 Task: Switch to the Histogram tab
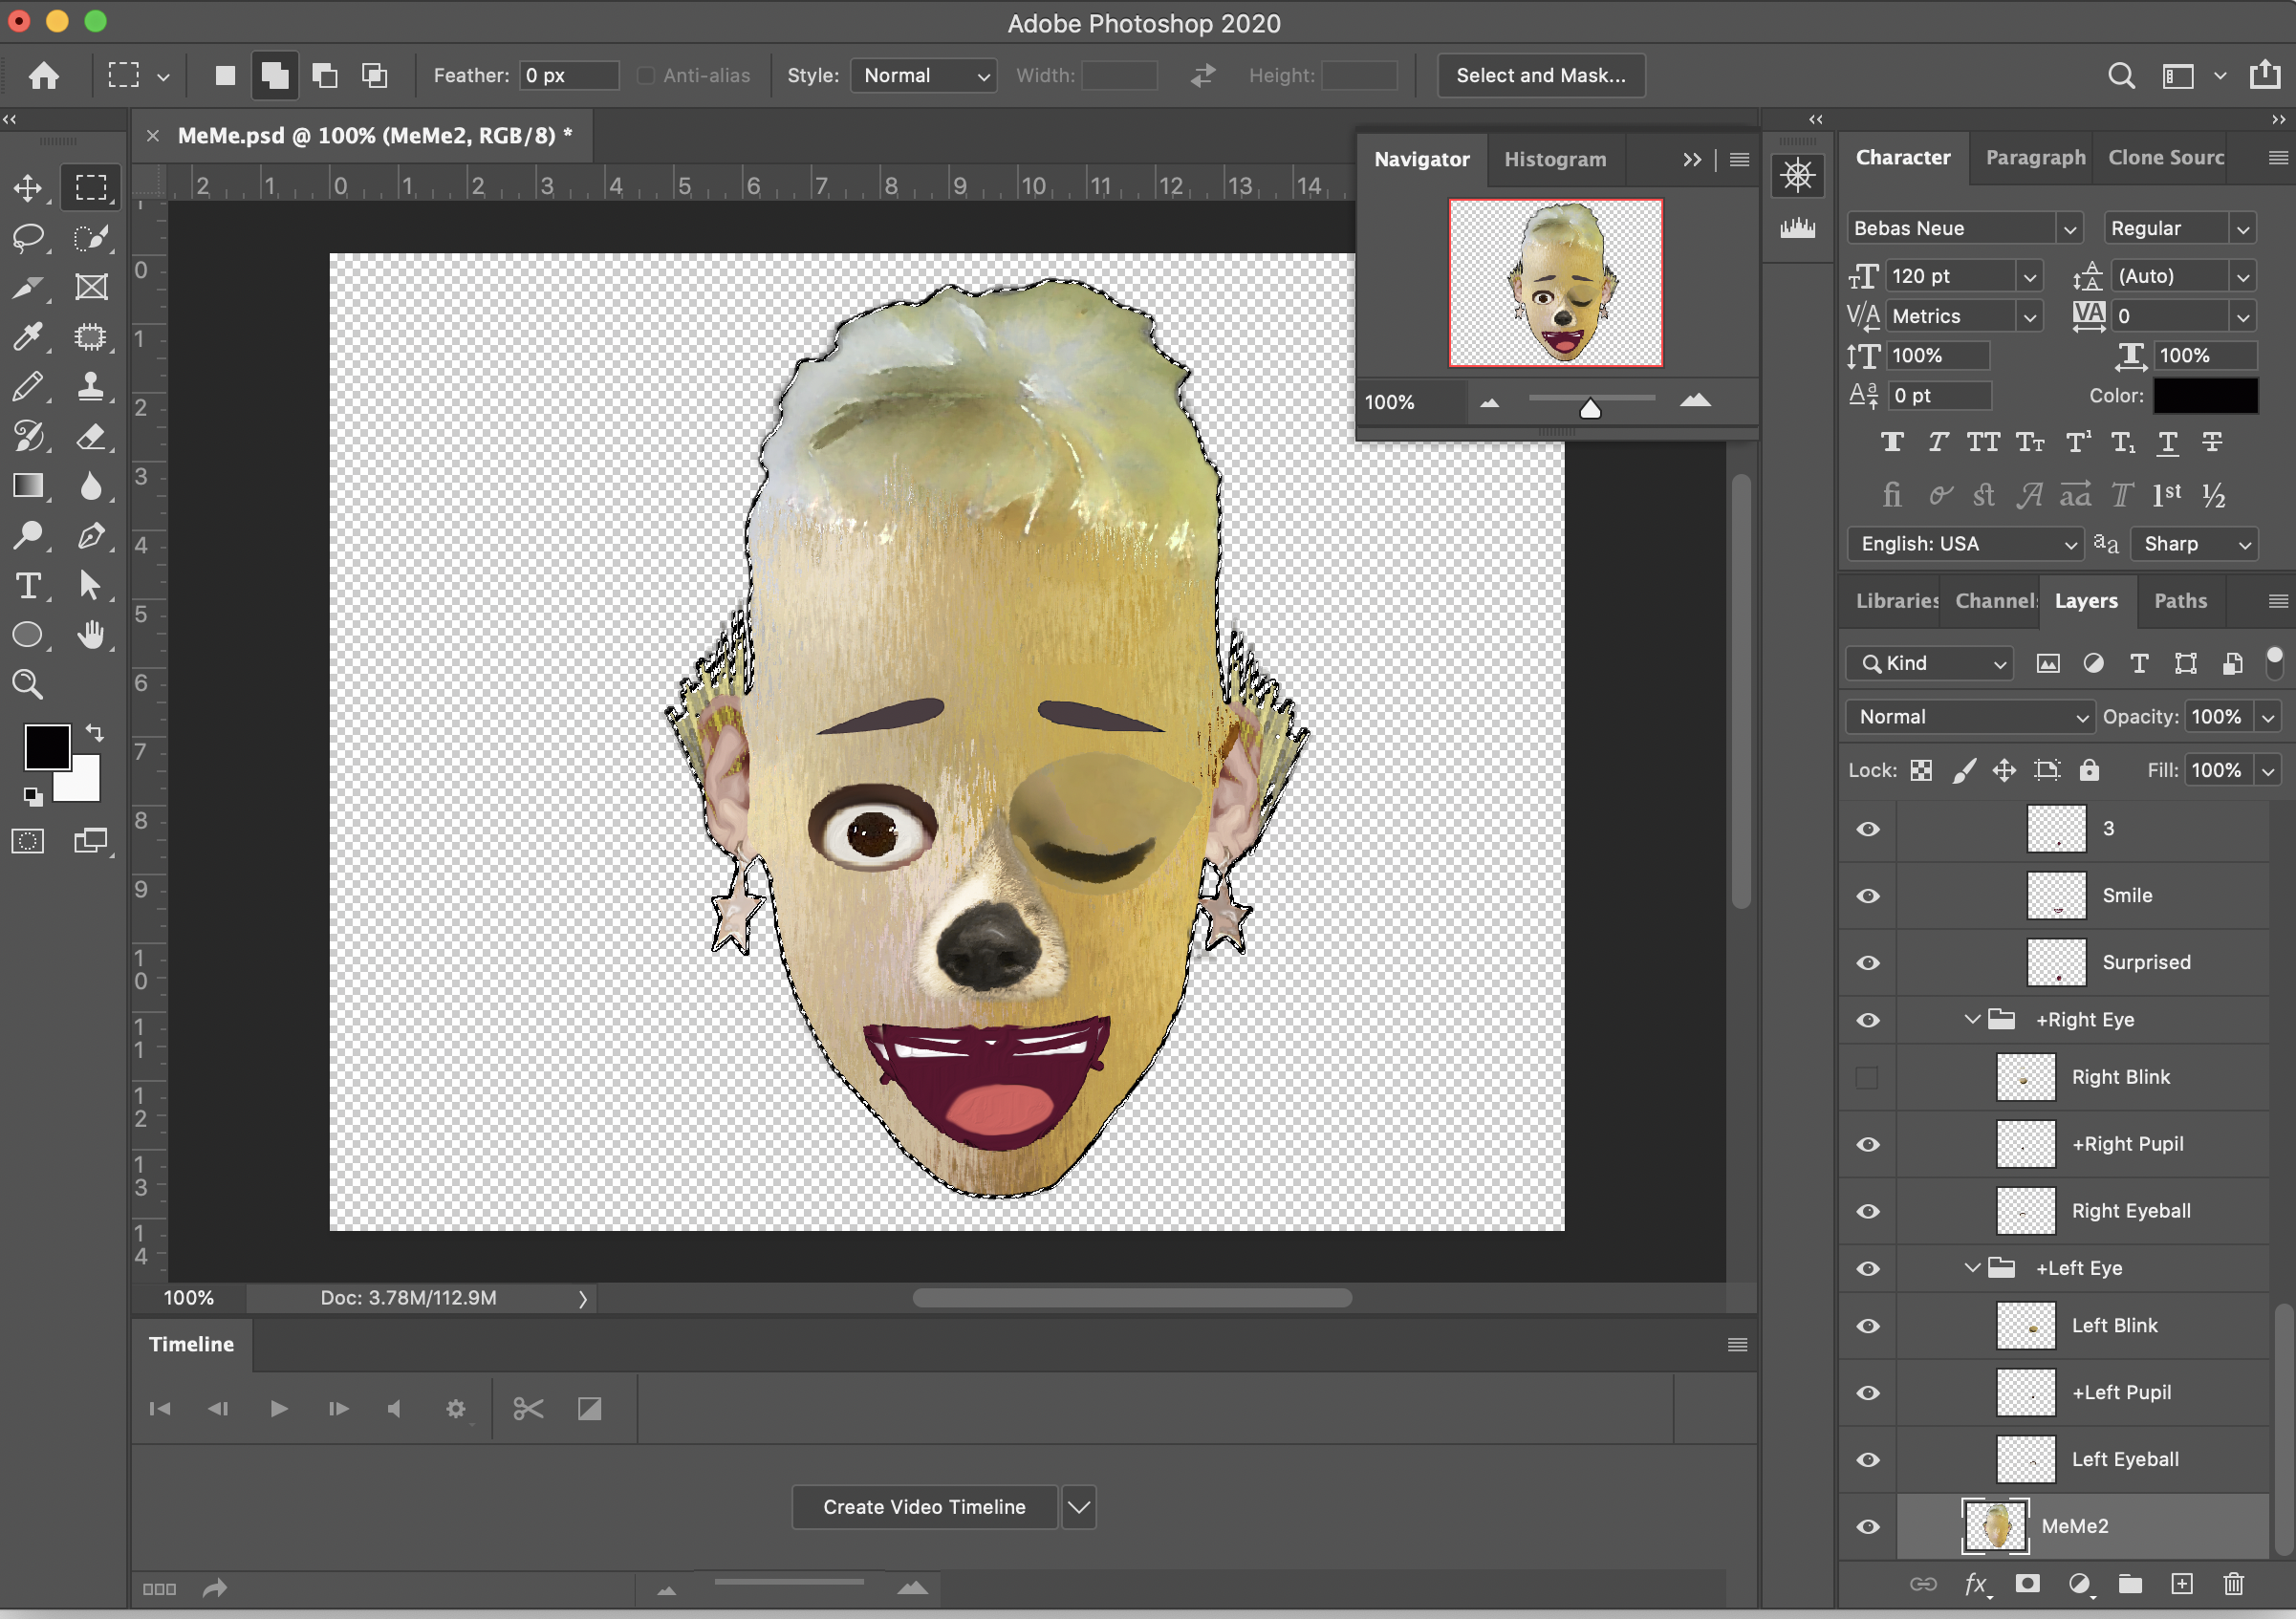1555,160
